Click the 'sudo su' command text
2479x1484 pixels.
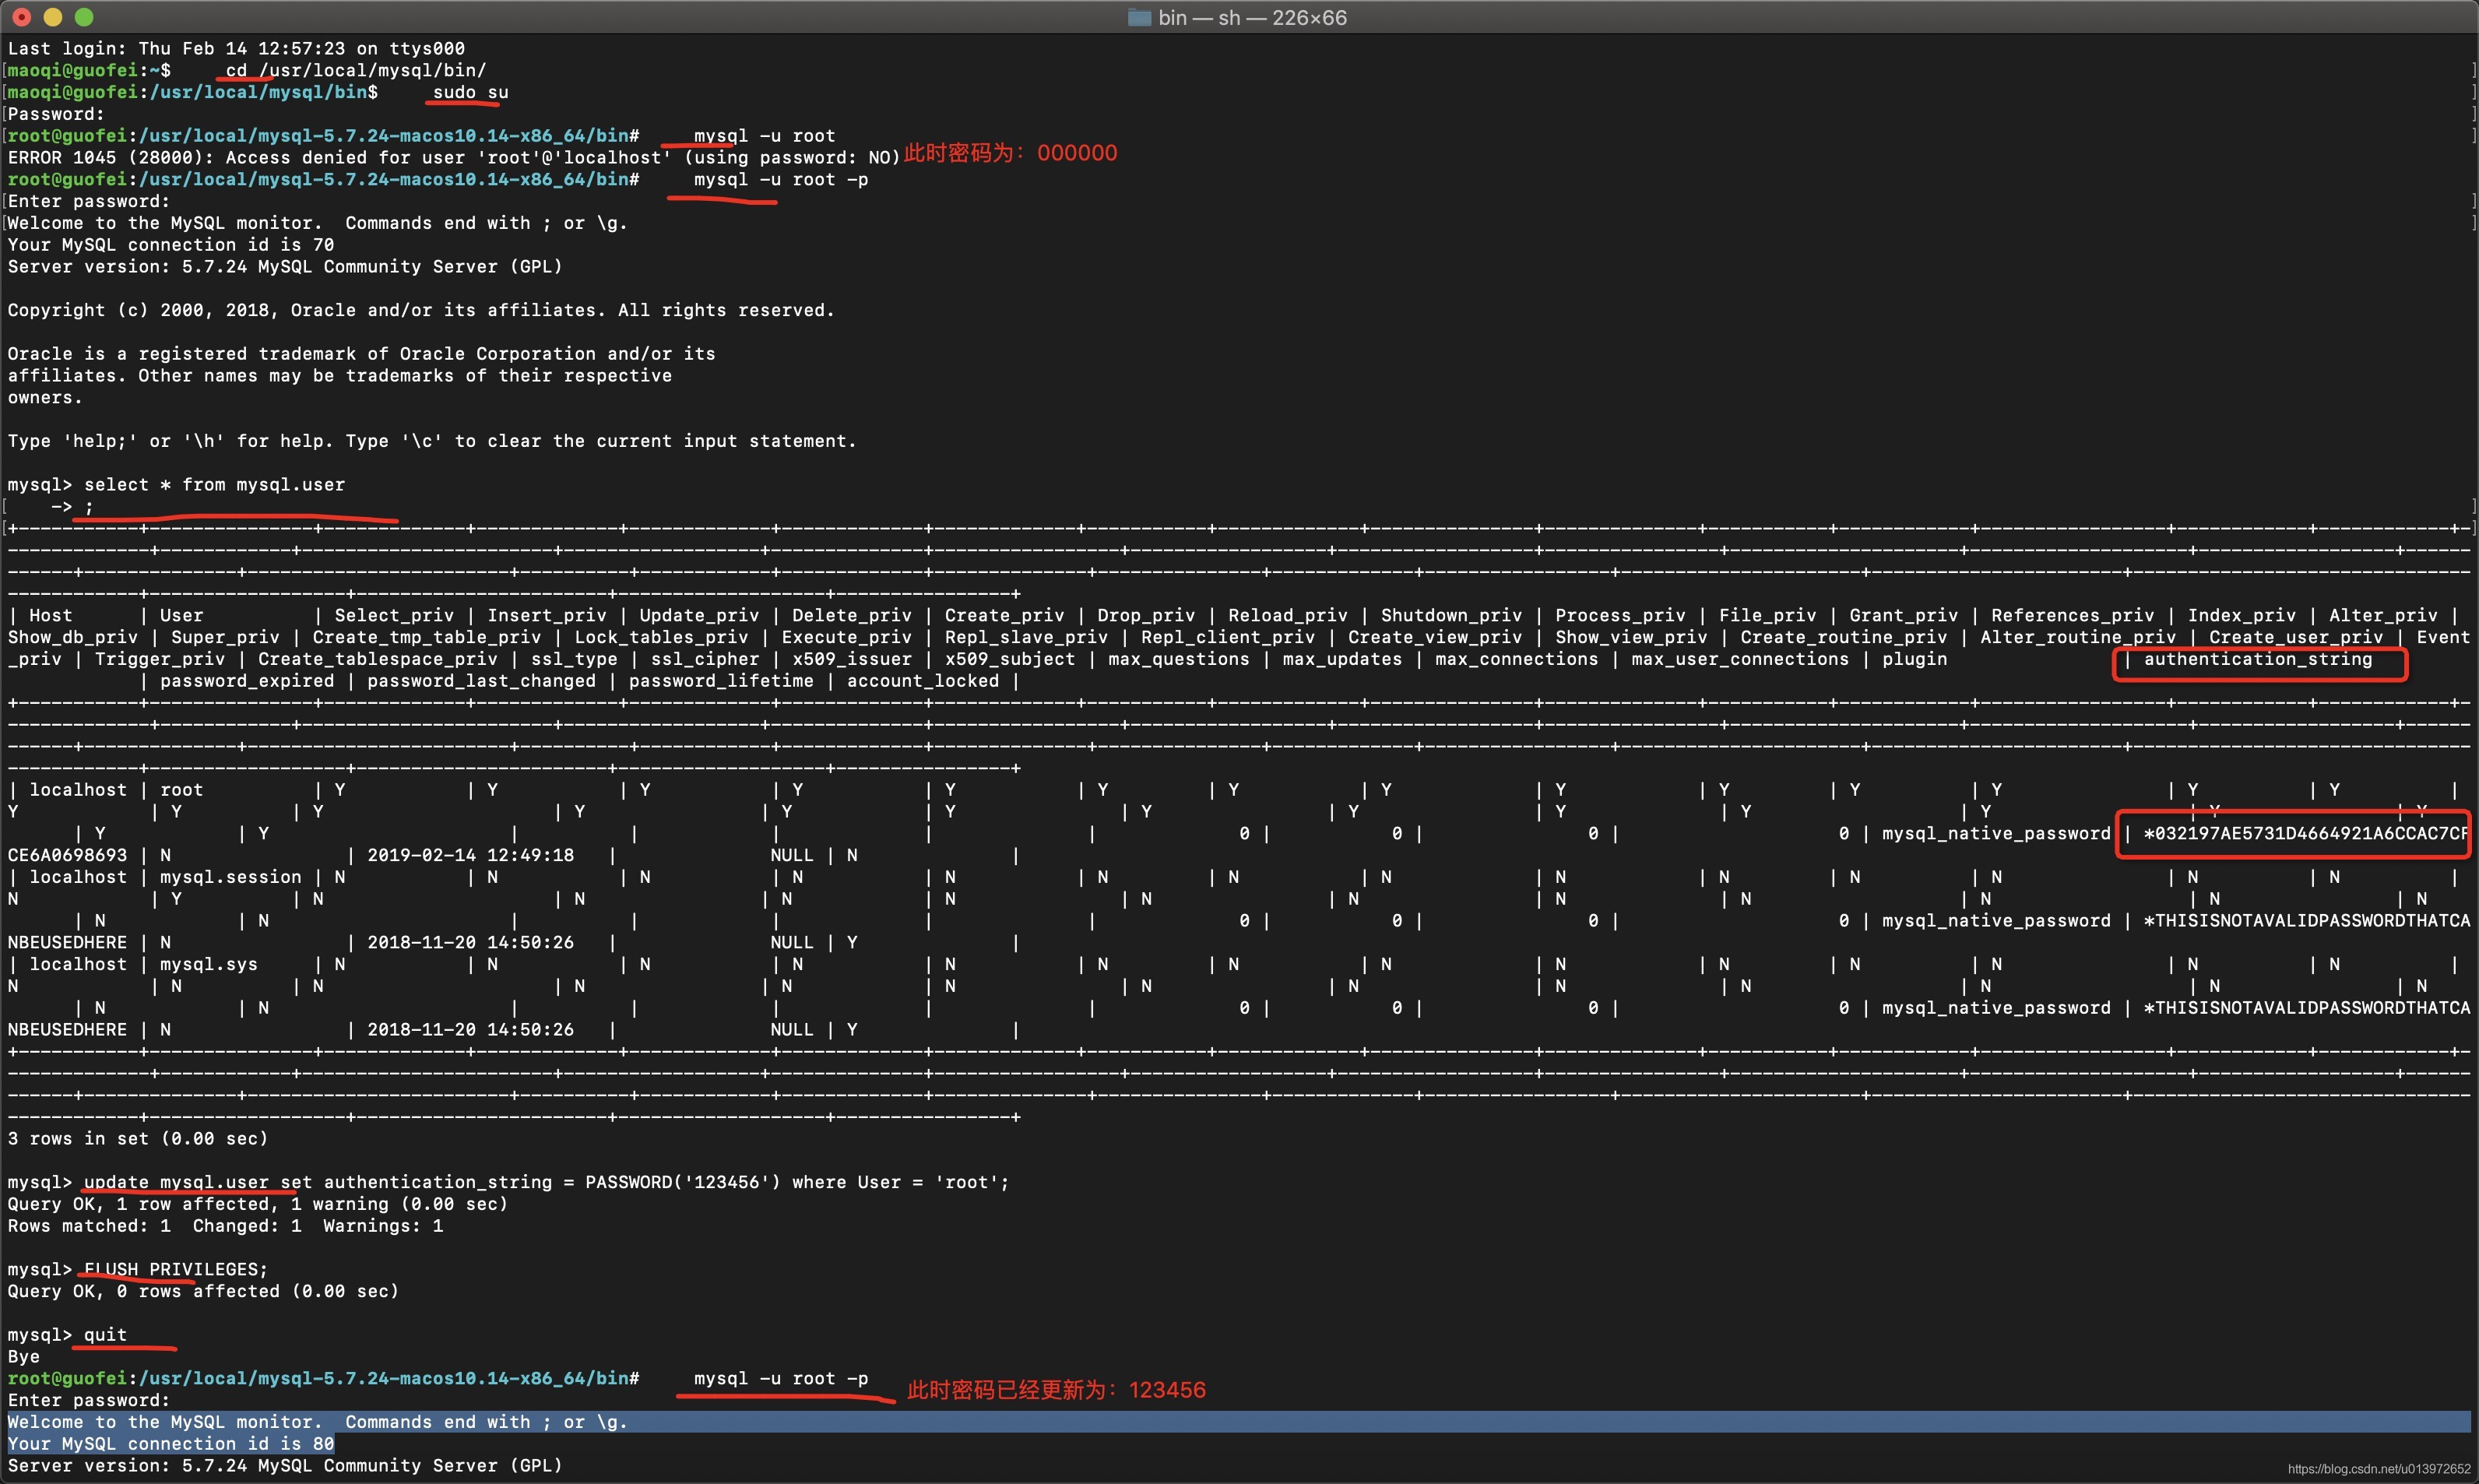(x=470, y=92)
